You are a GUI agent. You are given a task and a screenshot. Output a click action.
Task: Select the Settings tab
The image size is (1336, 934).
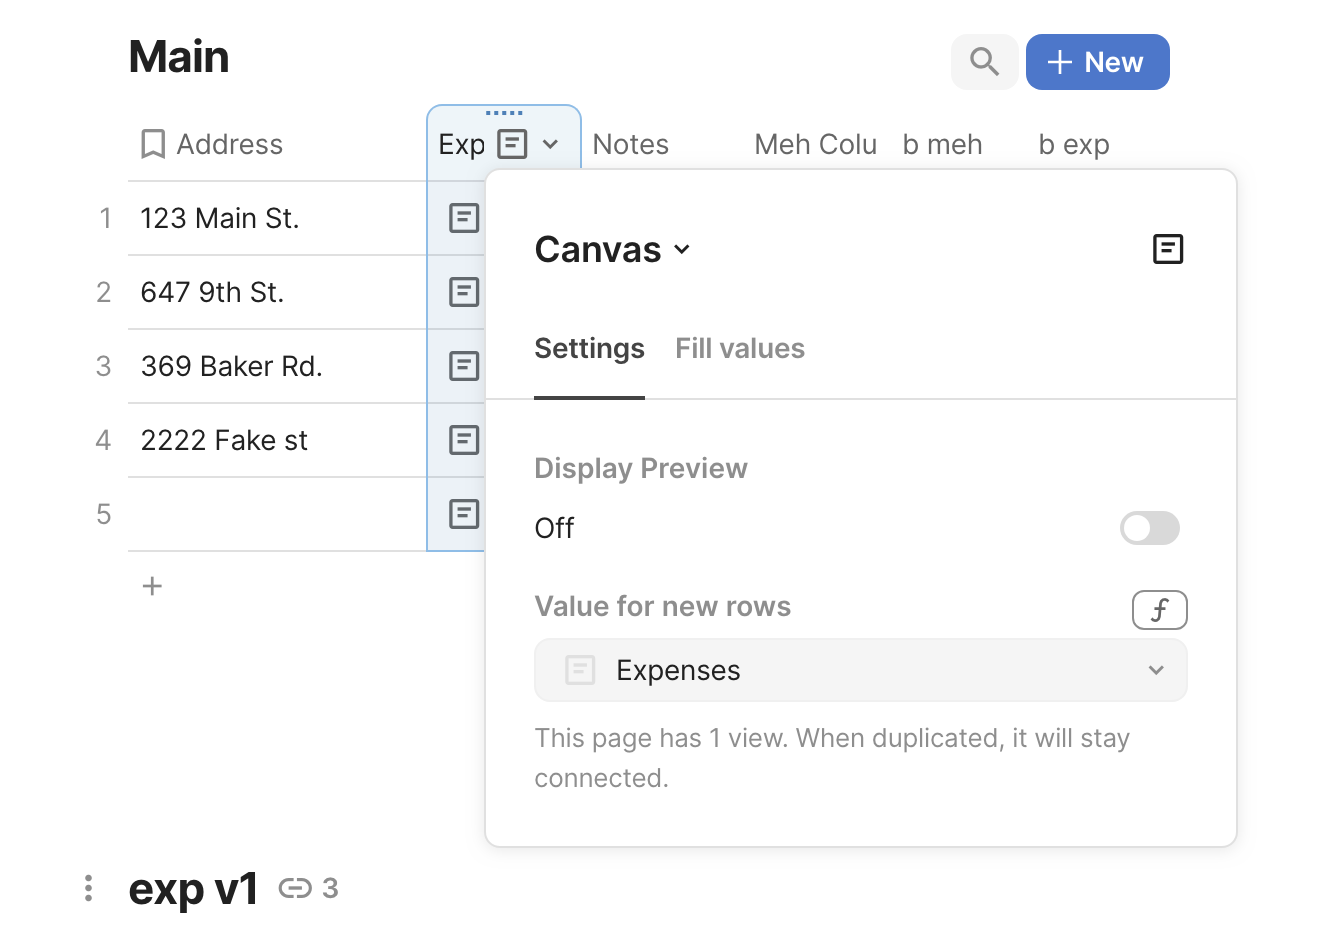click(x=589, y=348)
